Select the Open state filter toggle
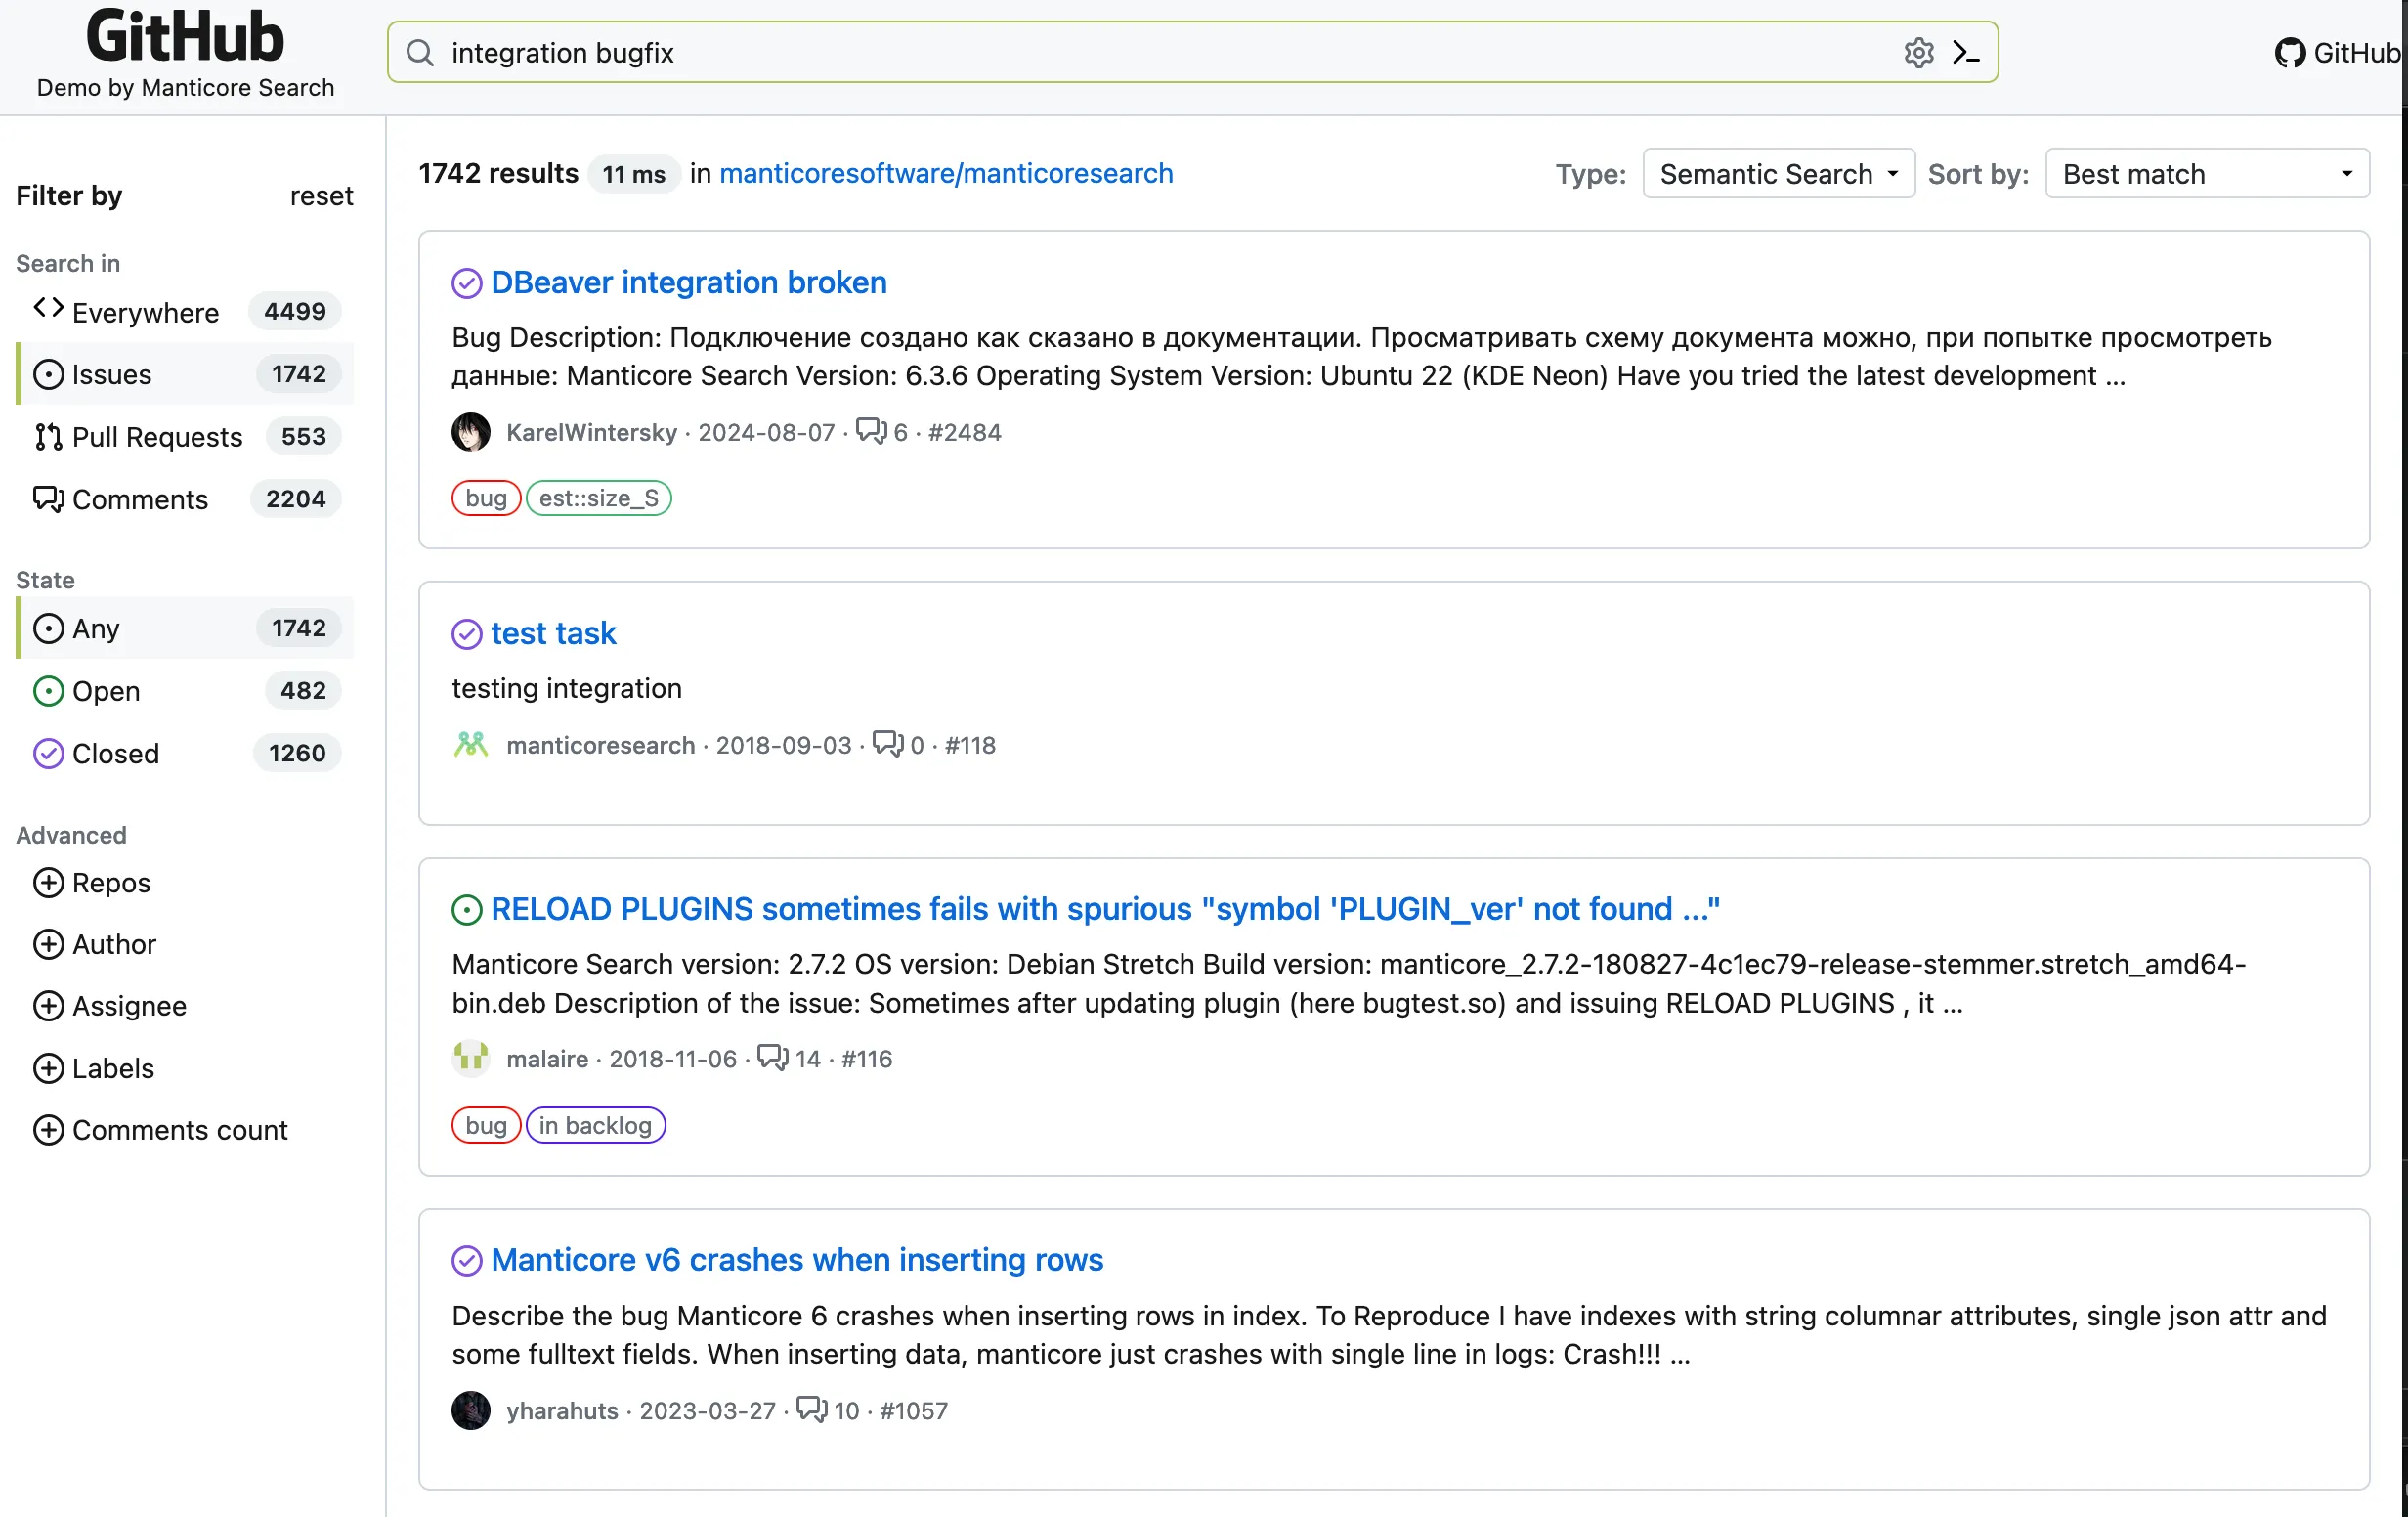The width and height of the screenshot is (2408, 1517). tap(105, 690)
